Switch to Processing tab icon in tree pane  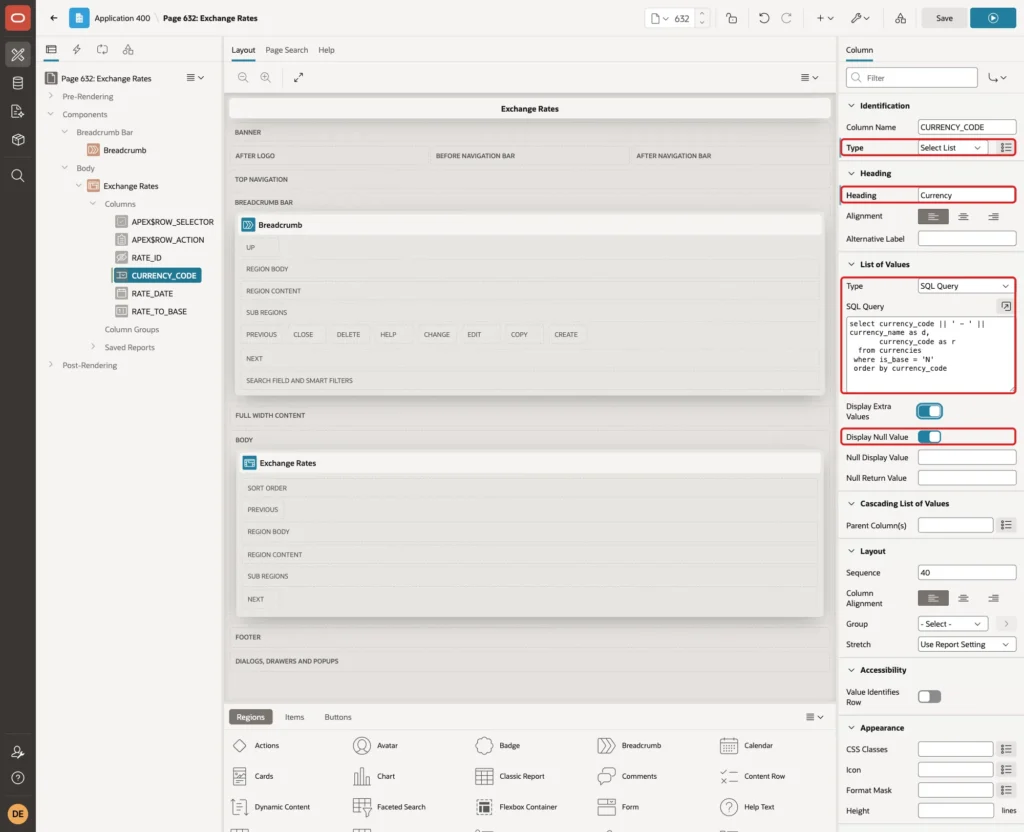[x=102, y=50]
